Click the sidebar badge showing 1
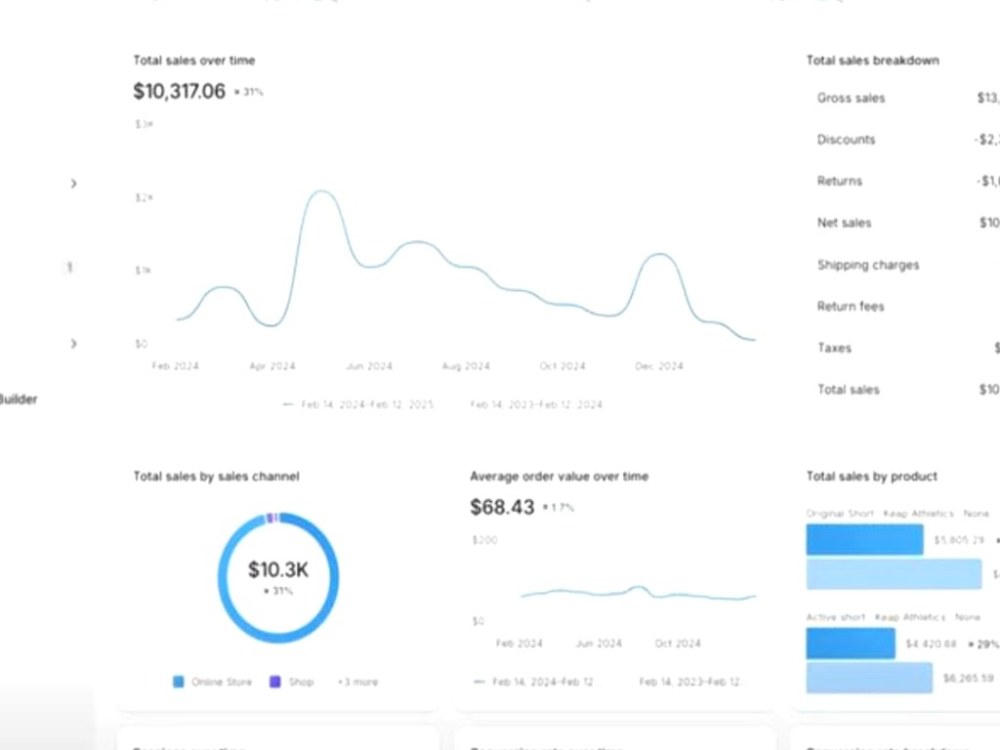1000x750 pixels. (x=70, y=267)
